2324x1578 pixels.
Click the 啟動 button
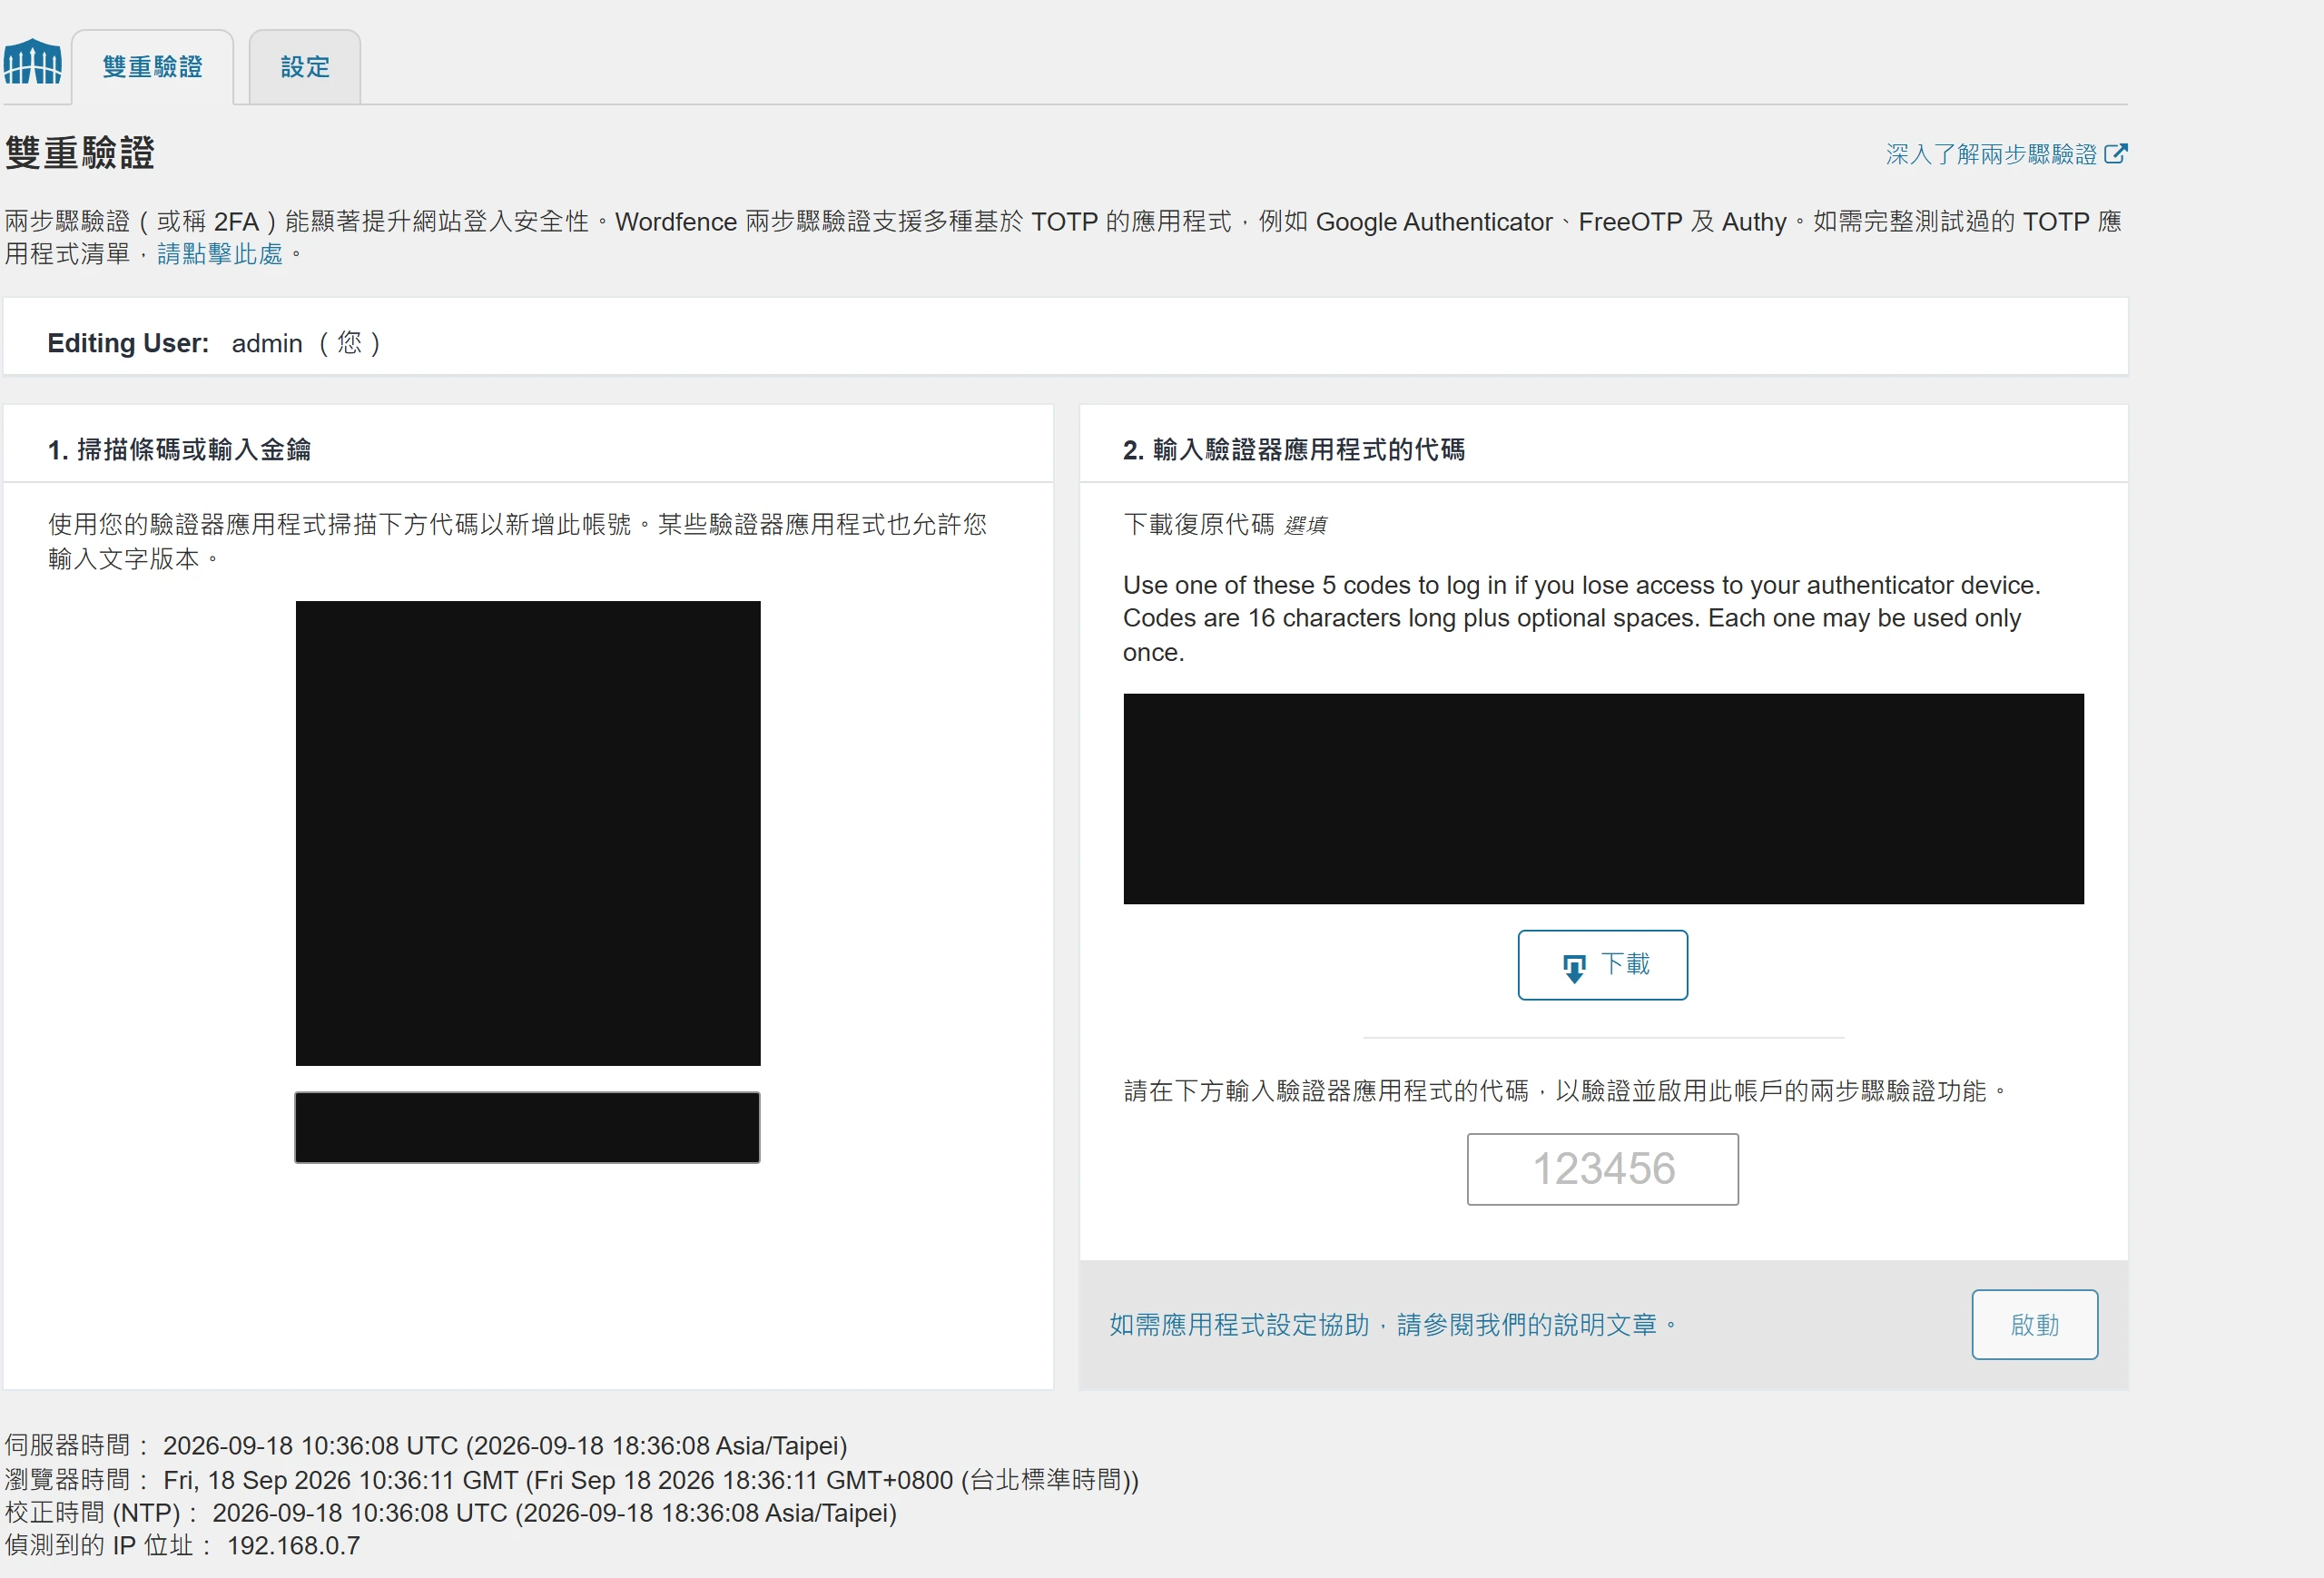(x=2034, y=1325)
